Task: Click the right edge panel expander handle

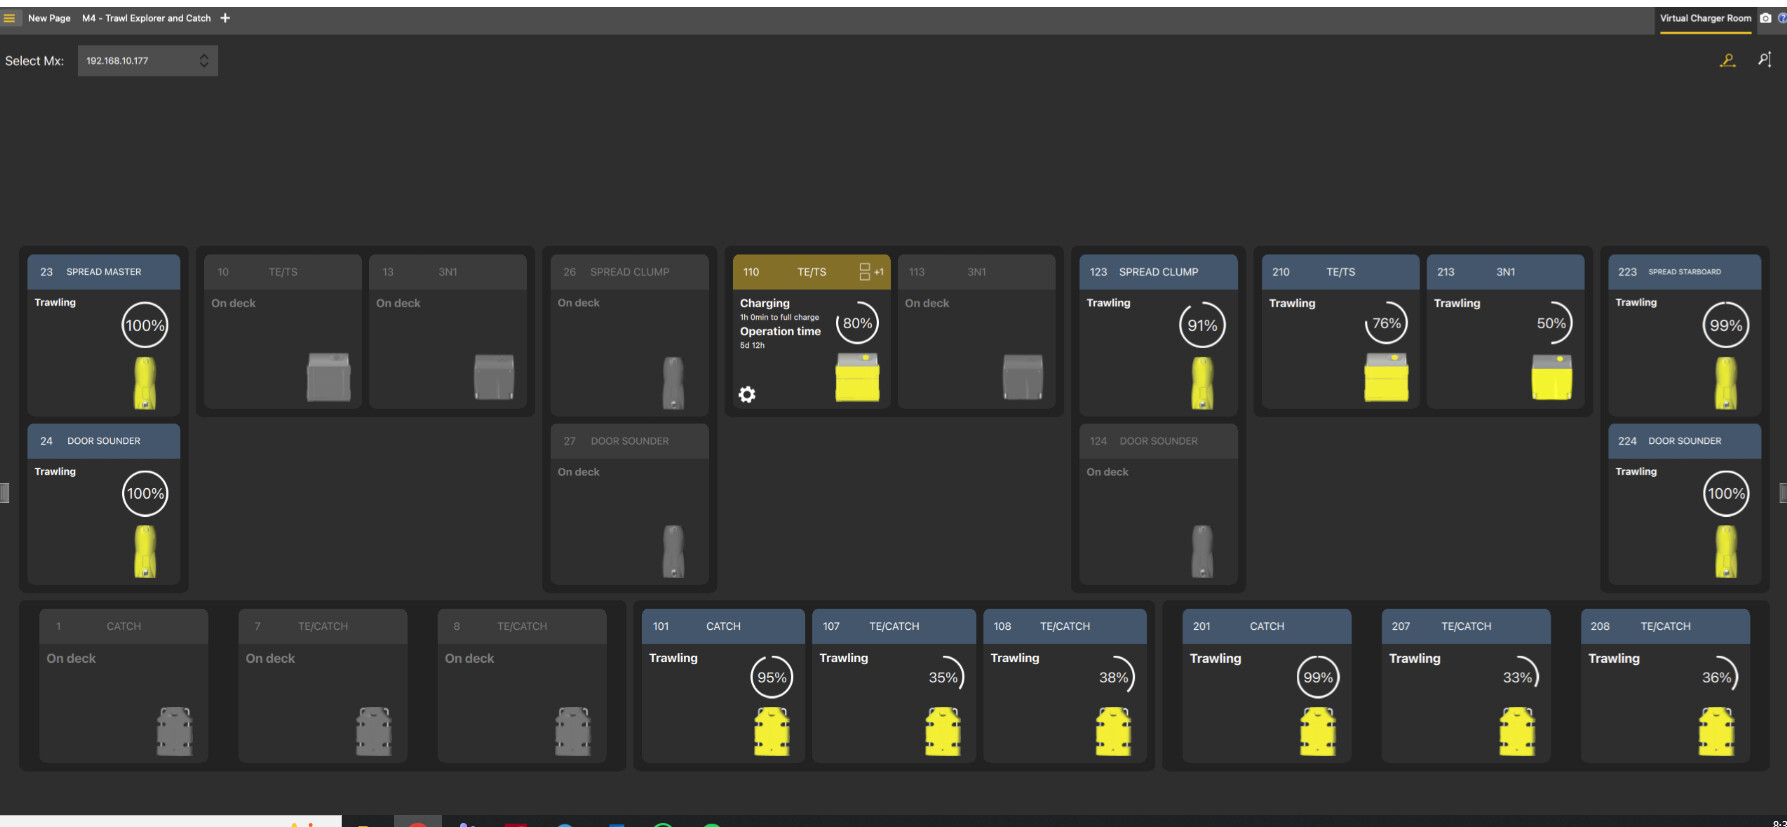Action: (x=1782, y=492)
